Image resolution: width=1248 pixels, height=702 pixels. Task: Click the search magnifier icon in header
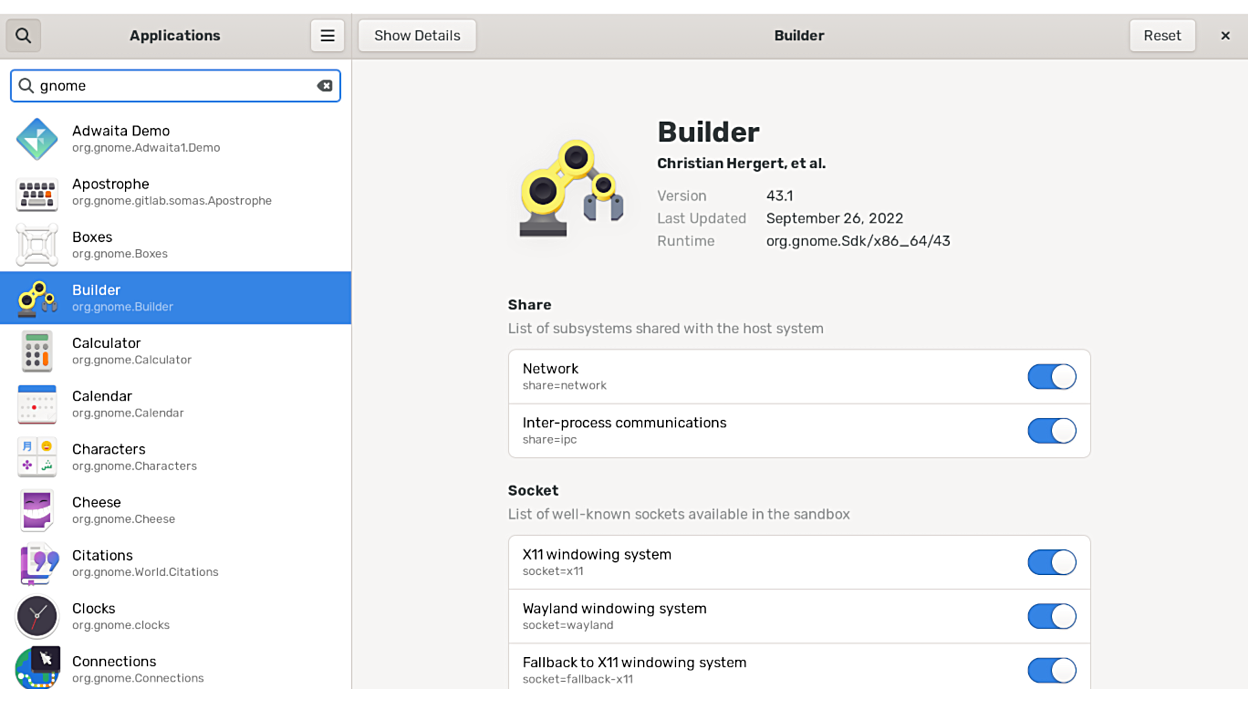click(x=23, y=36)
